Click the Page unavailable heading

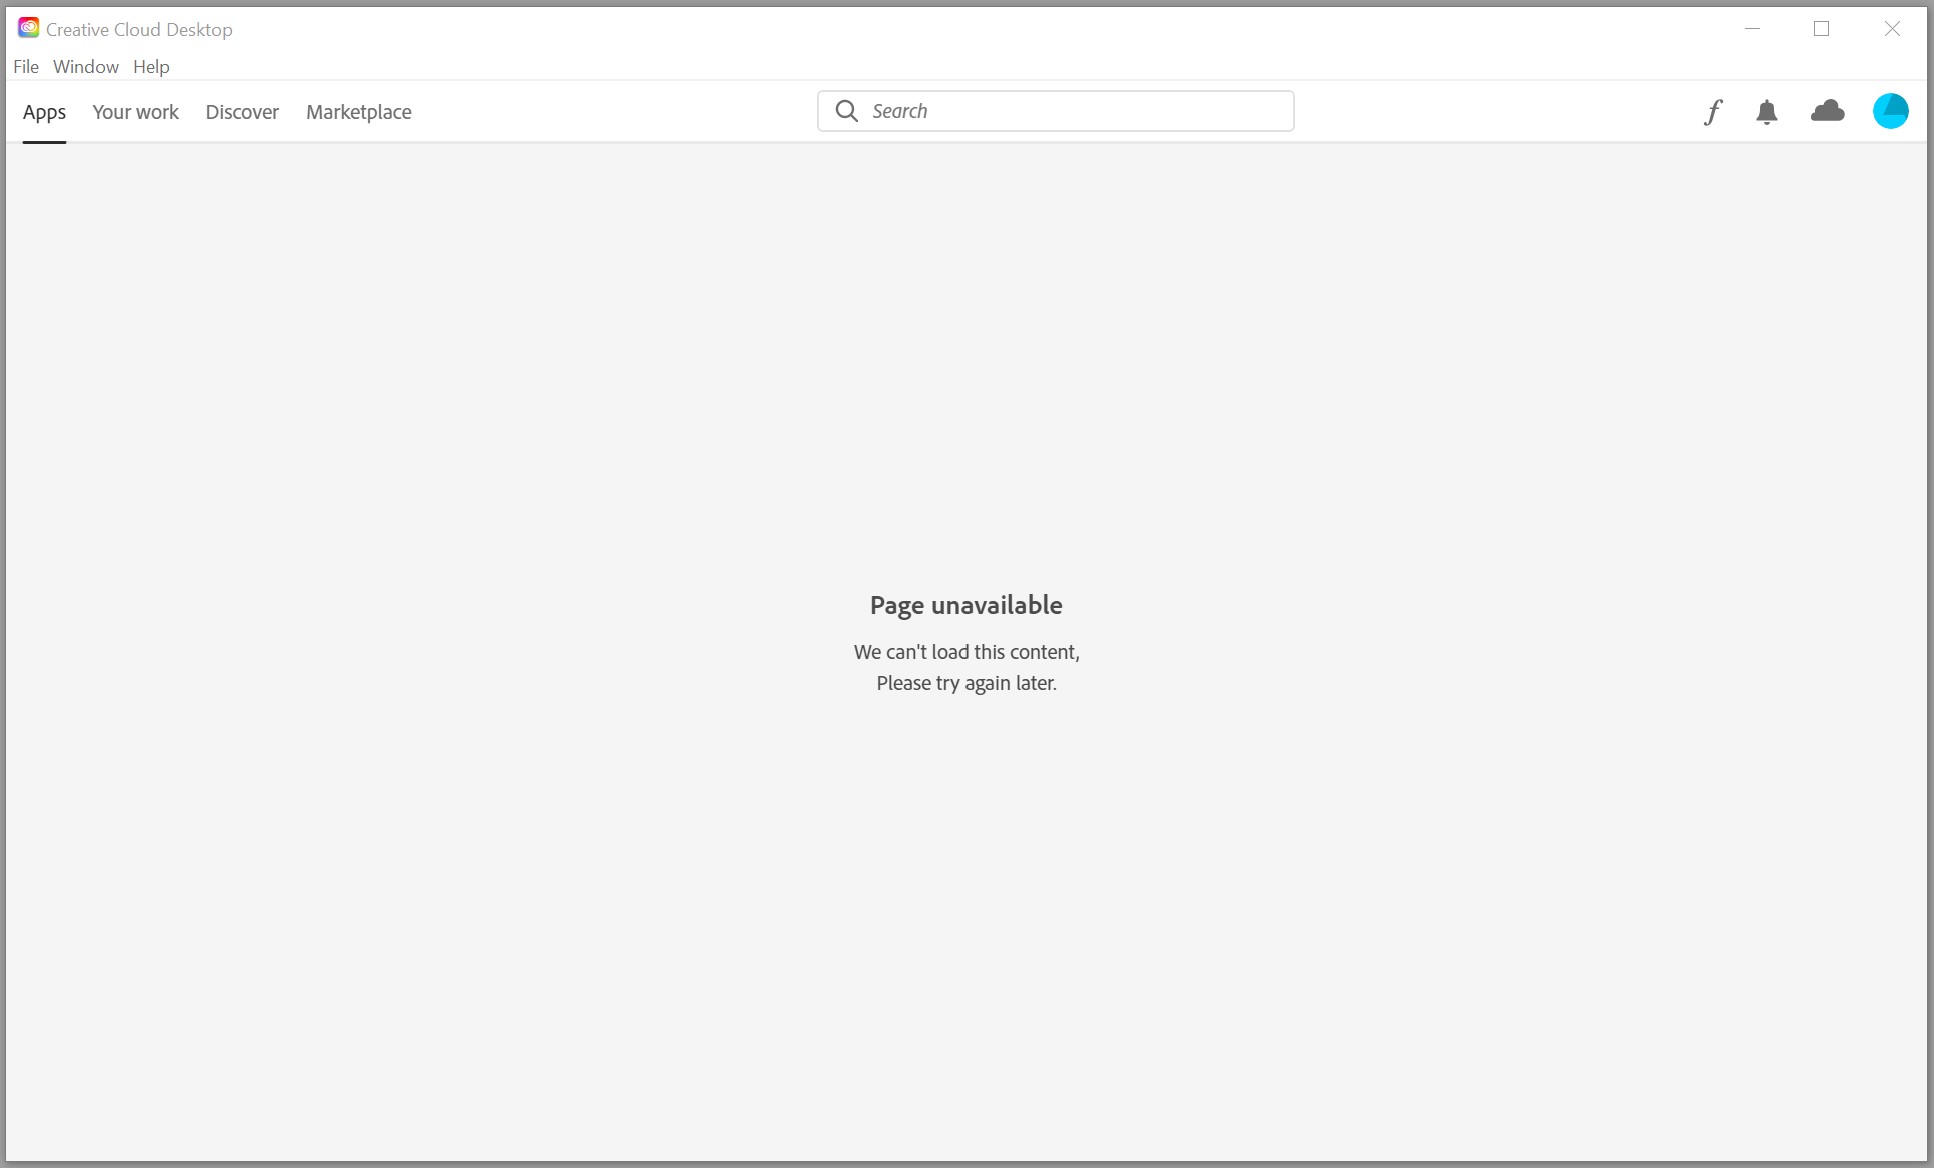pos(966,605)
